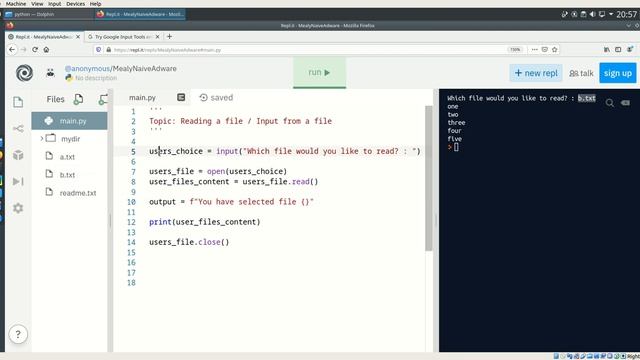Select the main.py editor tab
This screenshot has height=360, width=640.
coord(142,98)
